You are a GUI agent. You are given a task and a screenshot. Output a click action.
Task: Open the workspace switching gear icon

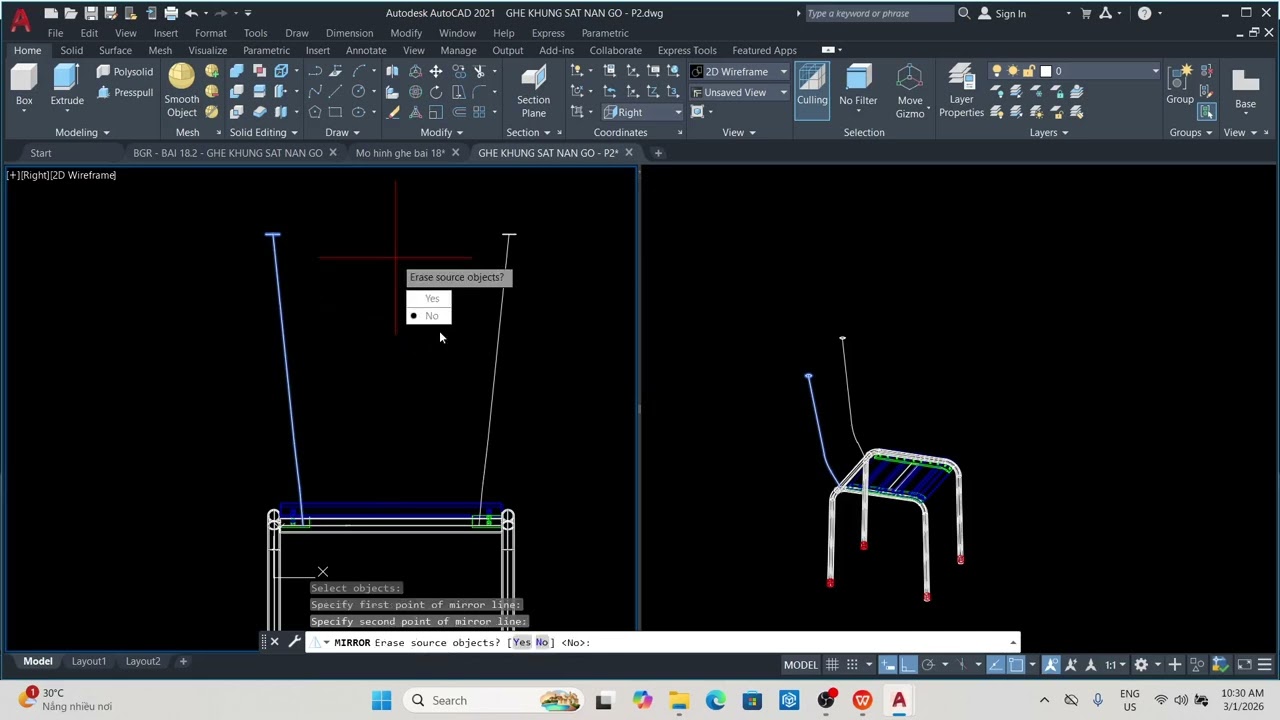pyautogui.click(x=1141, y=664)
